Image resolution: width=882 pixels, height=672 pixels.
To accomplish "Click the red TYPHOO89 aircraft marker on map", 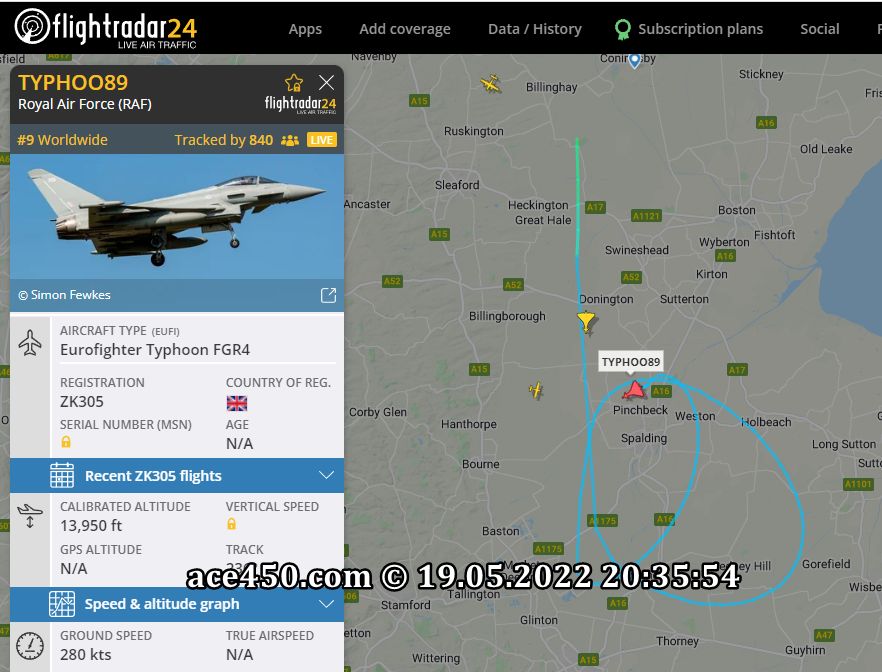I will (635, 390).
